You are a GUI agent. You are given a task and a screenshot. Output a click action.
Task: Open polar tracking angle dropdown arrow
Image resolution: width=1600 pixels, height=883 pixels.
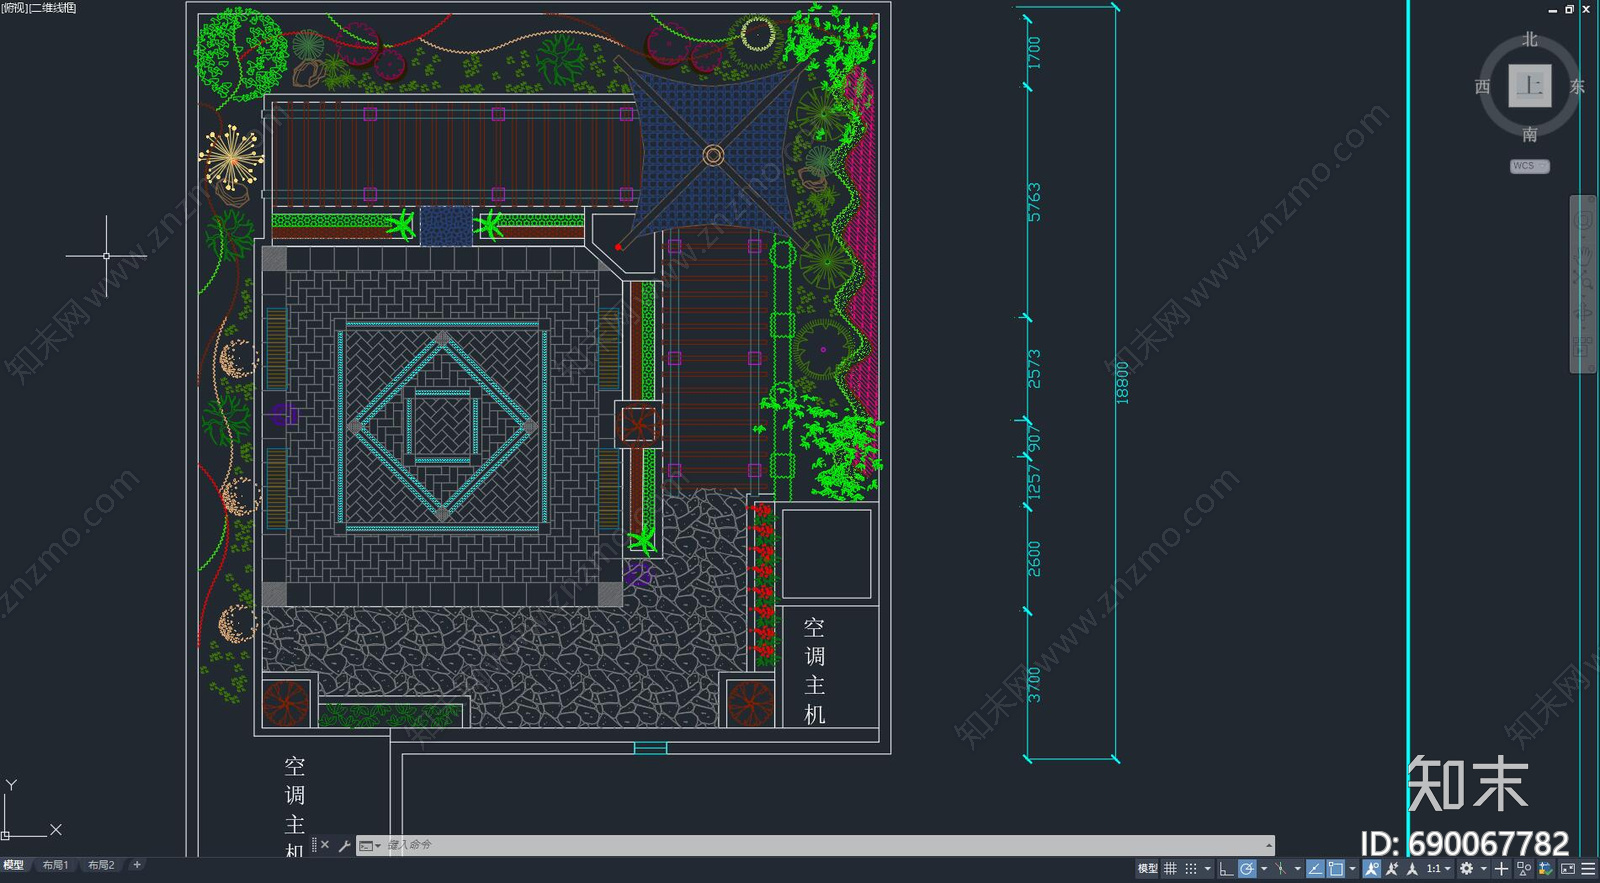point(1264,868)
